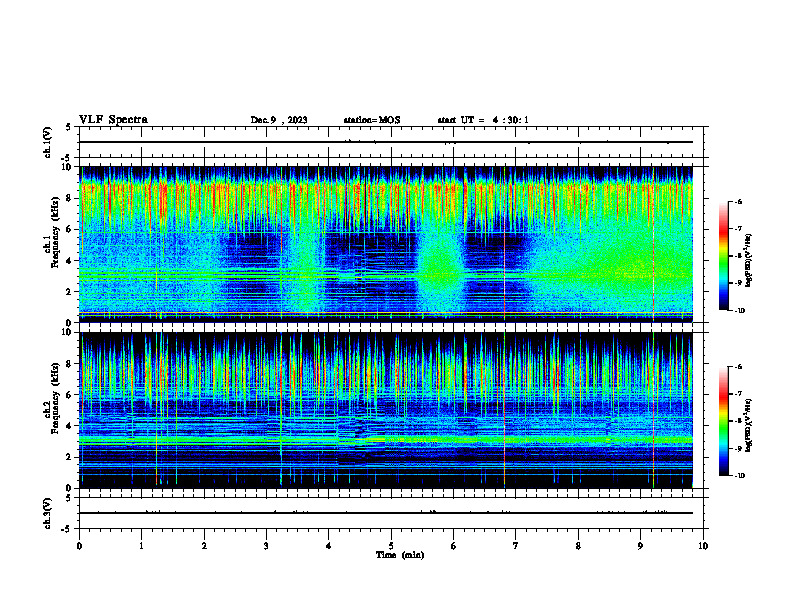This screenshot has height=612, width=792.
Task: Click time tick label "5" on bottom axis
Action: (x=391, y=545)
